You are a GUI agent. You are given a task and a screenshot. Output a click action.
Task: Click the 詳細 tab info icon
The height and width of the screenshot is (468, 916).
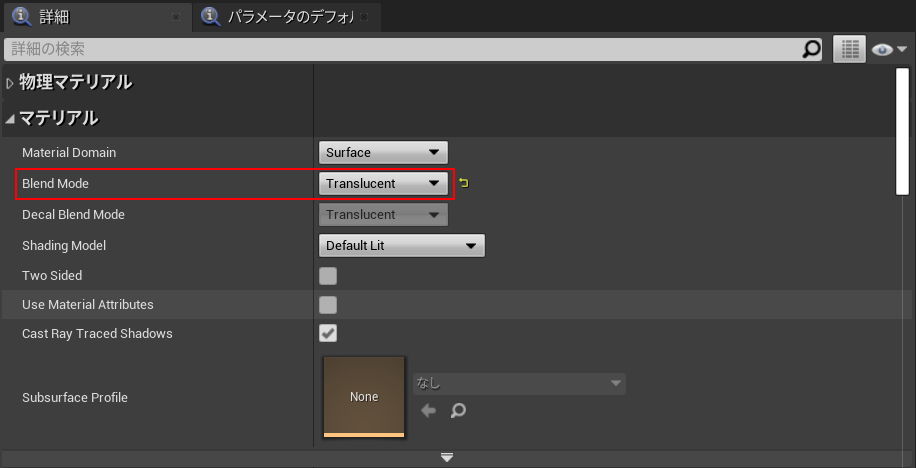click(x=22, y=17)
